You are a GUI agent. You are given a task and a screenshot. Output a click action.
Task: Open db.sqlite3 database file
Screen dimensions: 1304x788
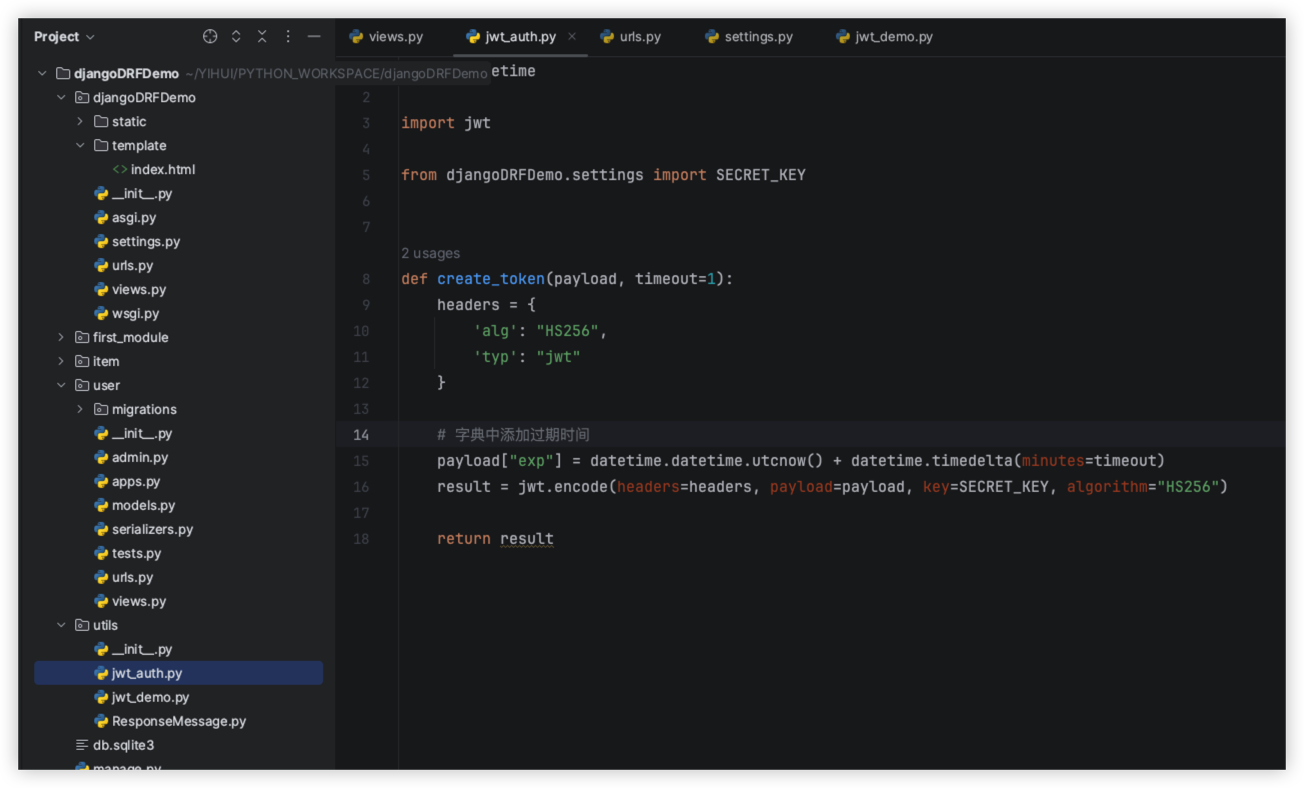[x=123, y=746]
